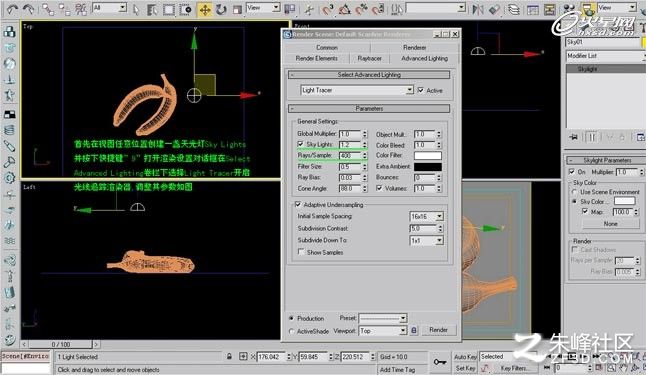This screenshot has height=375, width=646.
Task: Select the ActiveShade radio button
Action: click(292, 331)
